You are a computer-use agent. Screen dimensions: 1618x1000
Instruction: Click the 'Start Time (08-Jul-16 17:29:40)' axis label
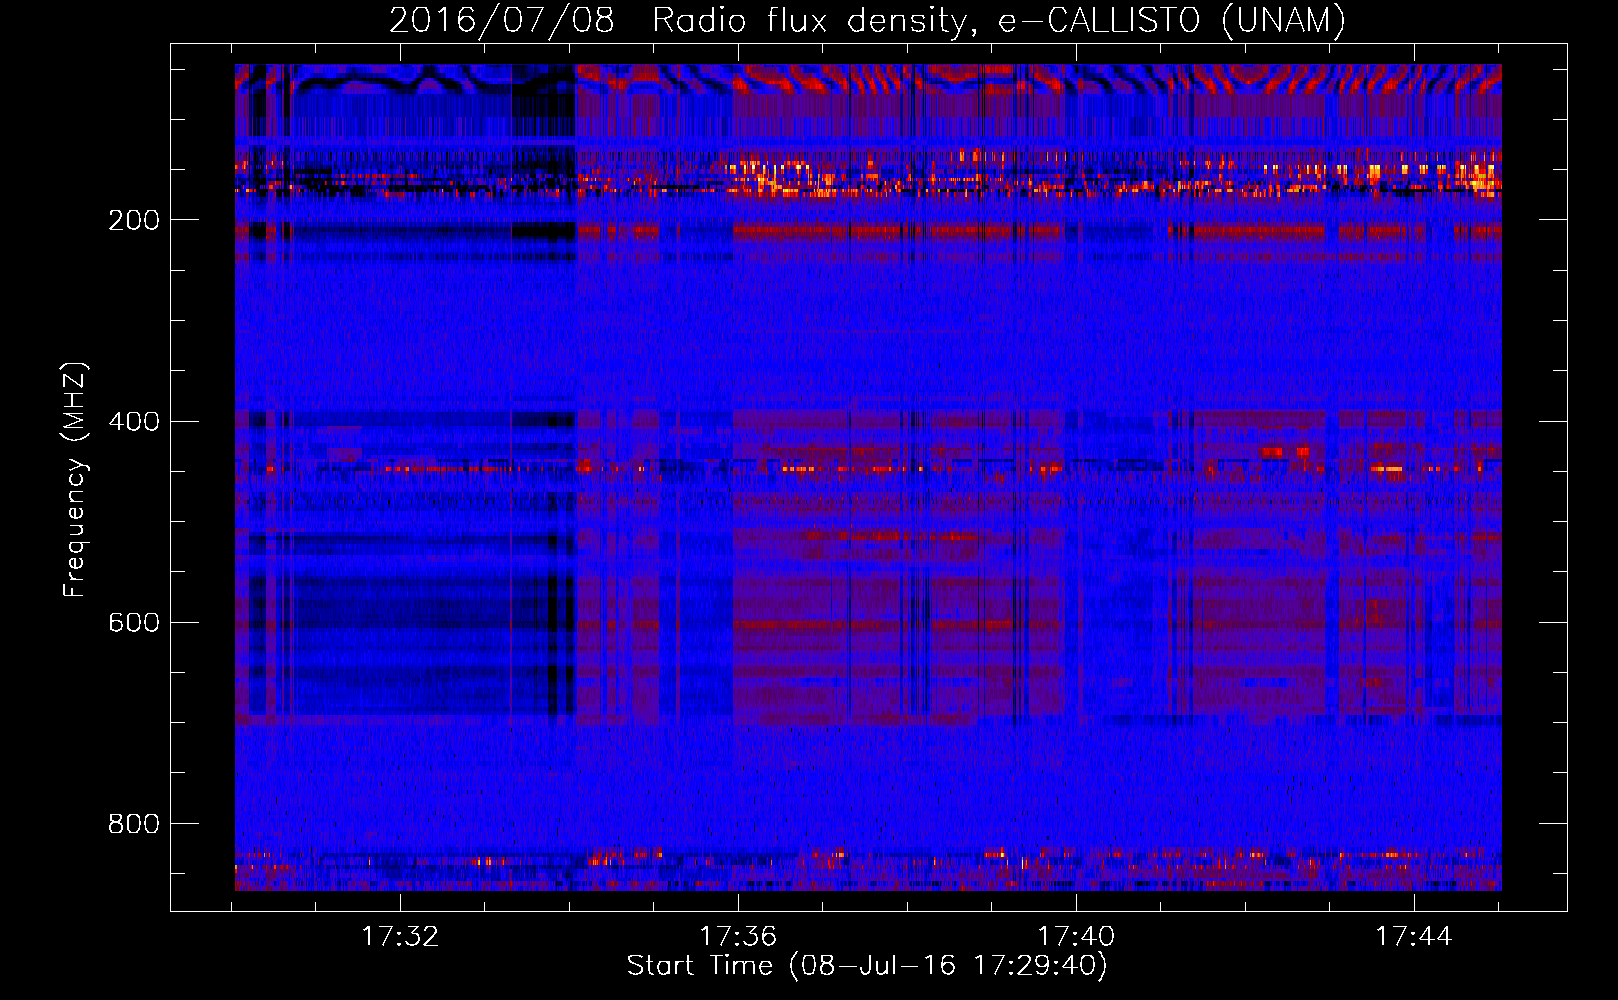[x=867, y=966]
